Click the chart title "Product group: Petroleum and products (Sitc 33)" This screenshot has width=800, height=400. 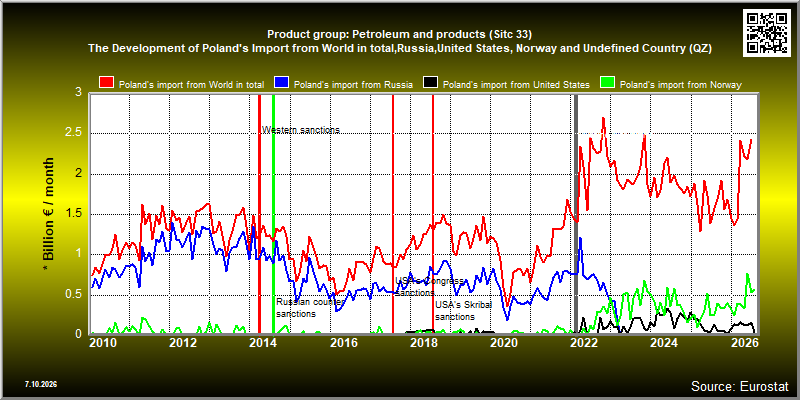pos(399,35)
